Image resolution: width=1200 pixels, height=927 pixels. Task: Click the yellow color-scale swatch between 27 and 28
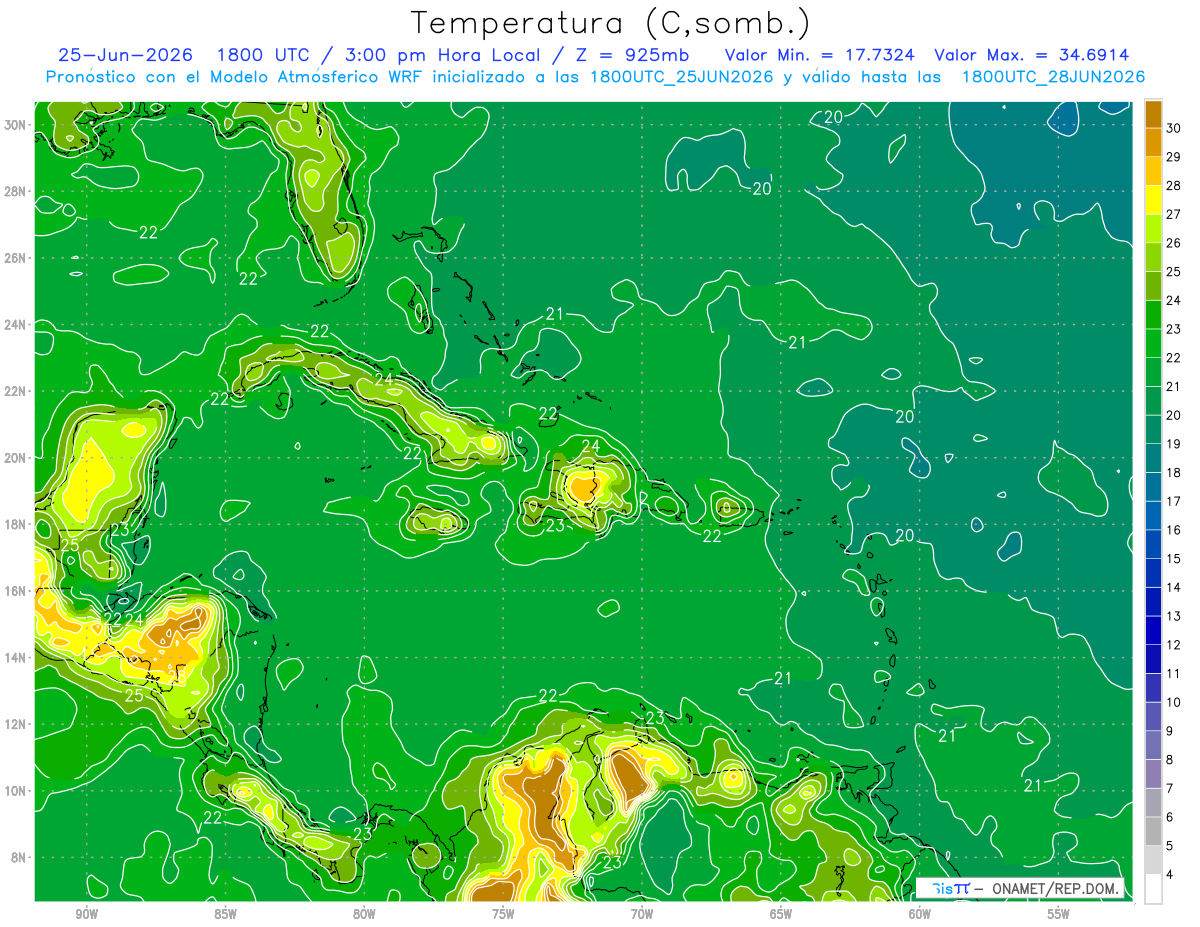pos(1153,199)
